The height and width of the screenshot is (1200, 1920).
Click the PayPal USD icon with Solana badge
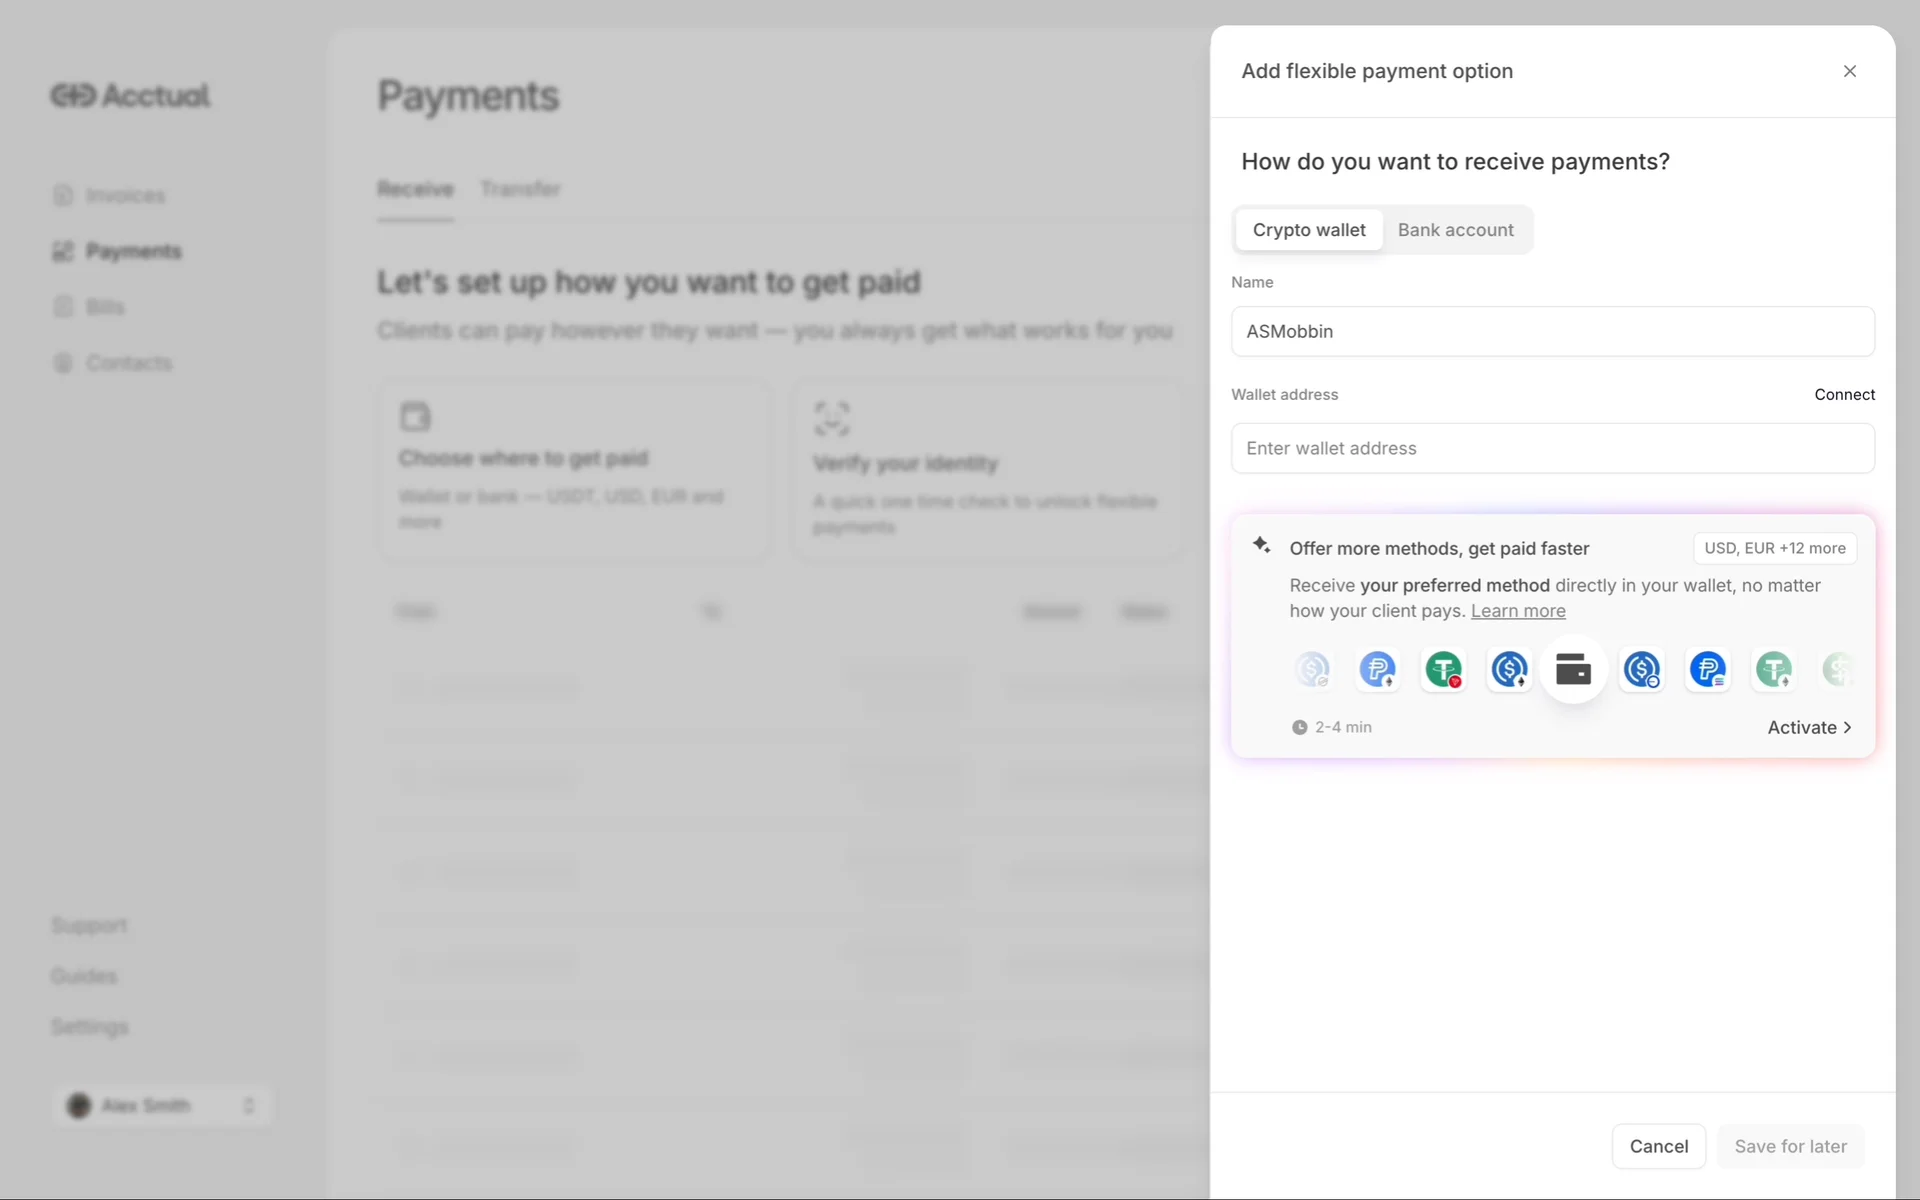(x=1707, y=669)
